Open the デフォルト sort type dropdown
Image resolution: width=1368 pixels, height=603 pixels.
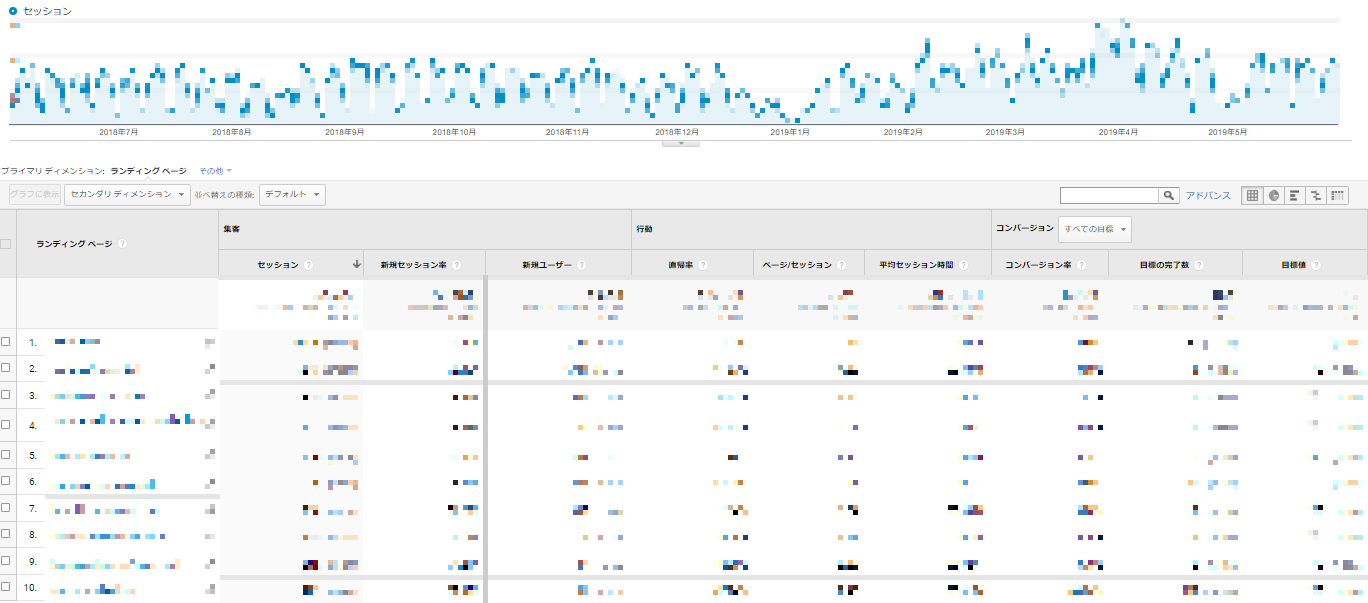[x=292, y=195]
